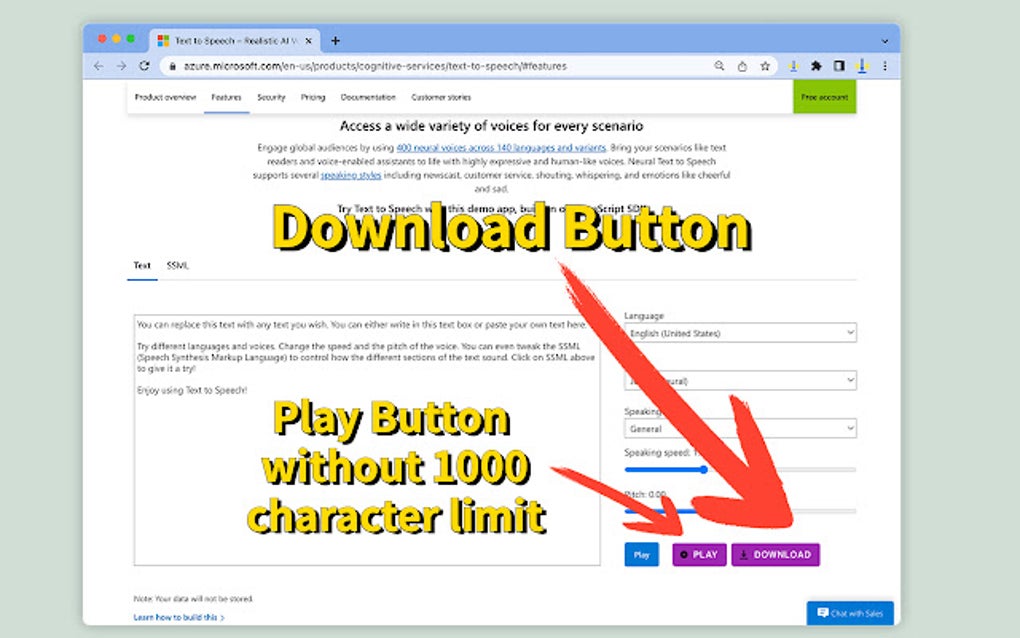This screenshot has height=638, width=1020.
Task: Reload the page with the refresh icon
Action: click(x=144, y=66)
